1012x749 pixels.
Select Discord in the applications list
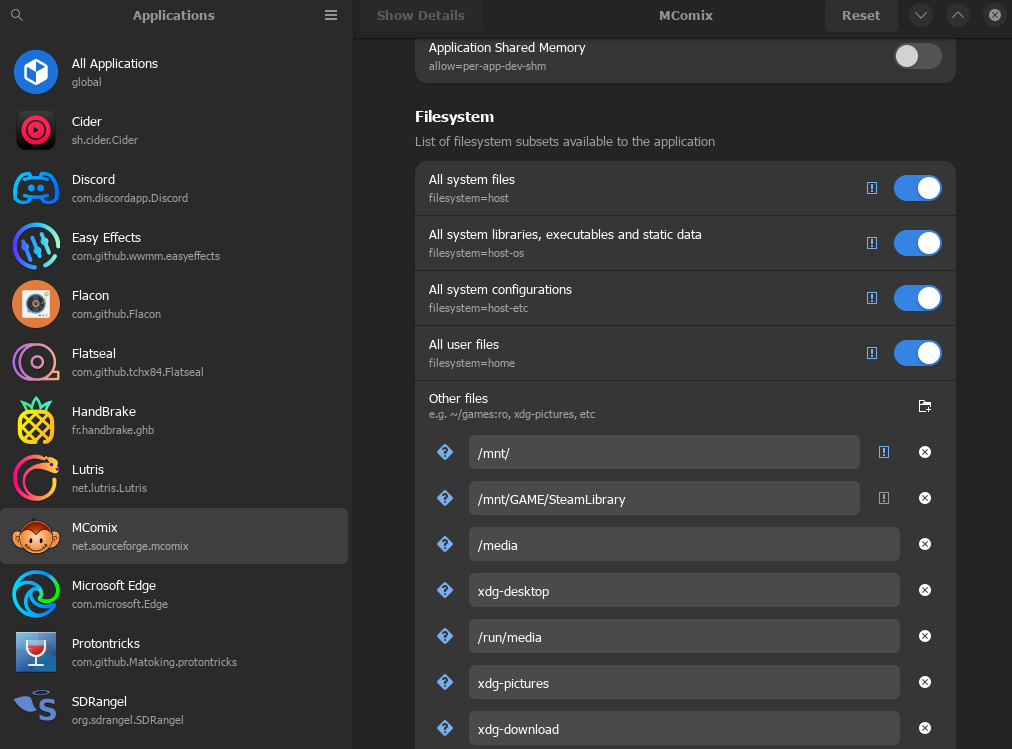point(175,188)
